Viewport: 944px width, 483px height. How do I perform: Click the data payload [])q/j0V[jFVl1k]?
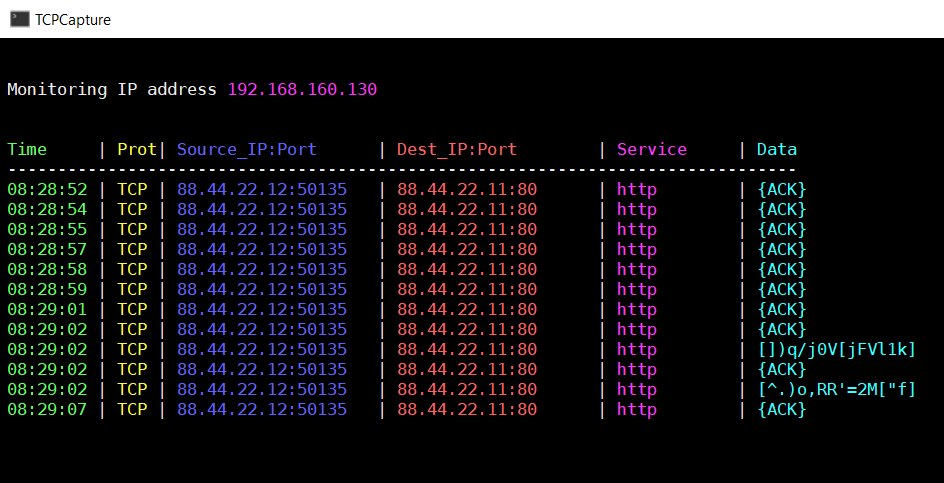point(837,349)
